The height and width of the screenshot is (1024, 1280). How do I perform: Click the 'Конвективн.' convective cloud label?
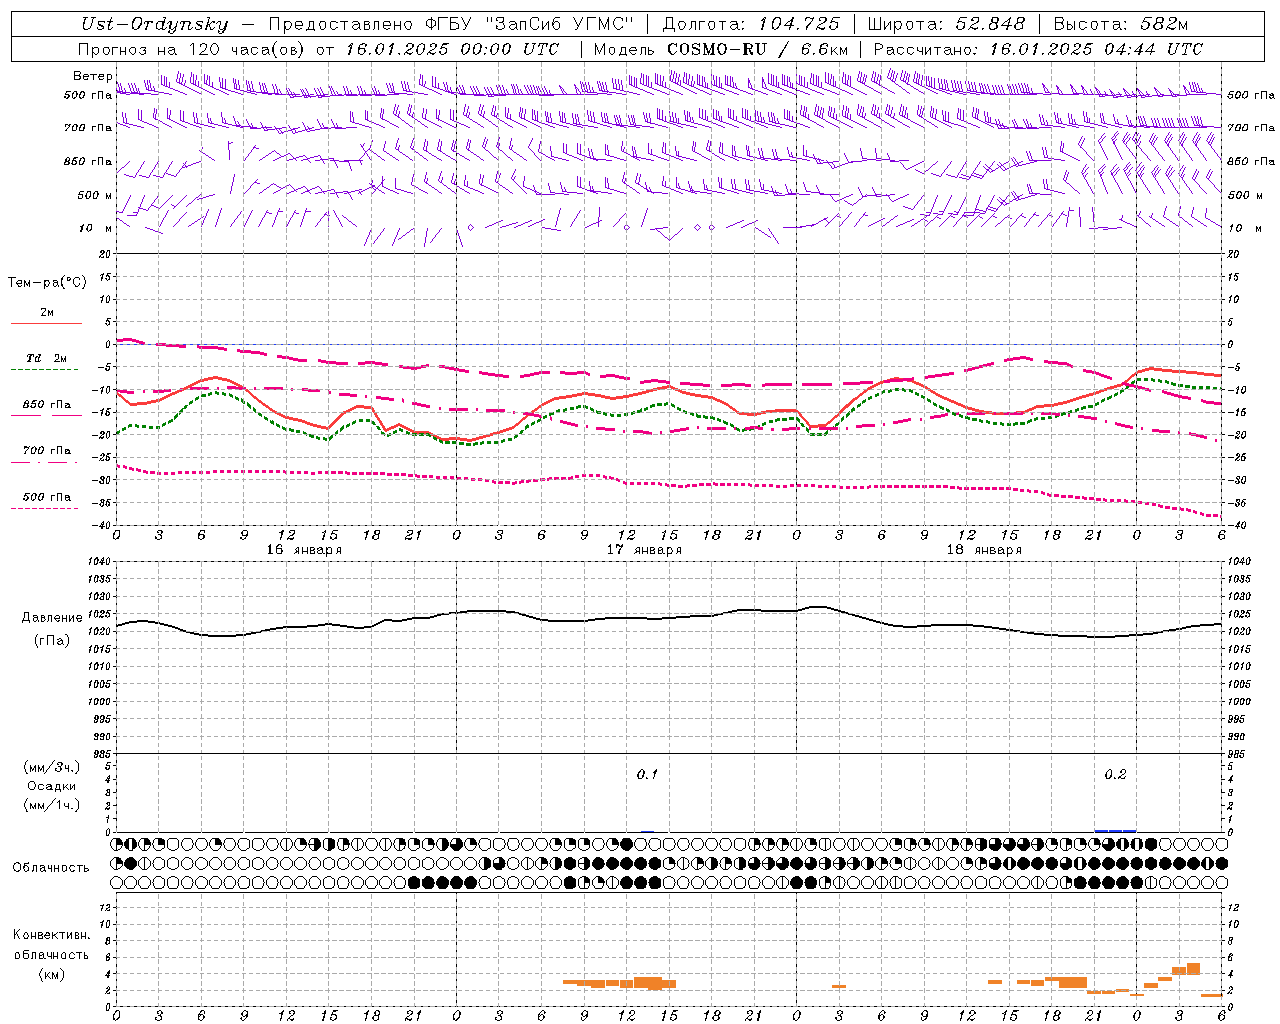[x=52, y=935]
